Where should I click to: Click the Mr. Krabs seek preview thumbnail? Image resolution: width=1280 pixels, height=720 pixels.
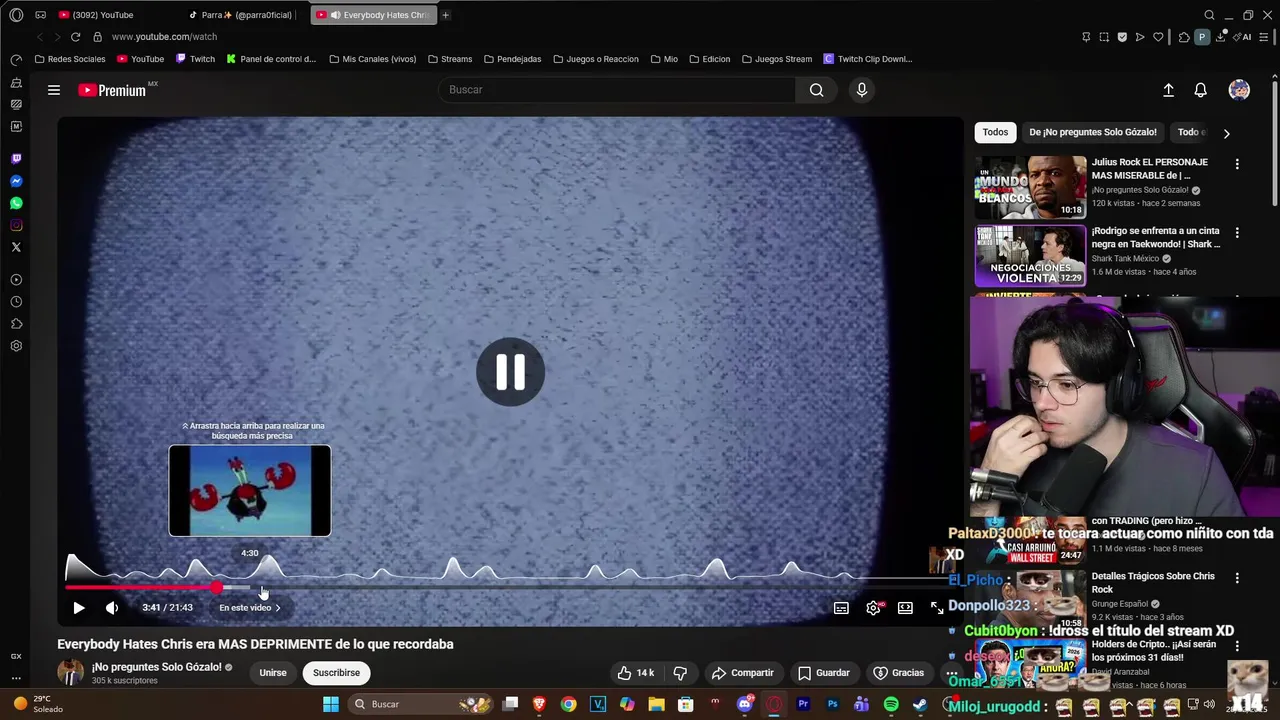point(250,491)
